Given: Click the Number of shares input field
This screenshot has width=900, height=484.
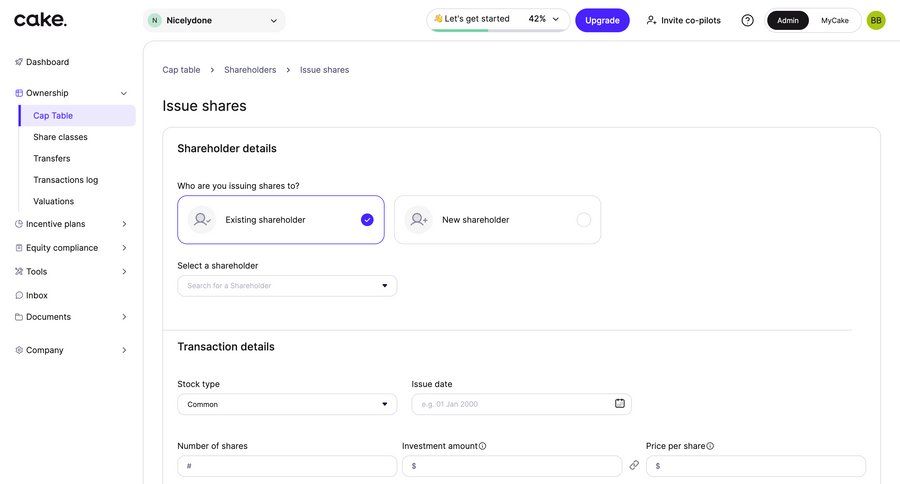Looking at the screenshot, I should point(287,466).
